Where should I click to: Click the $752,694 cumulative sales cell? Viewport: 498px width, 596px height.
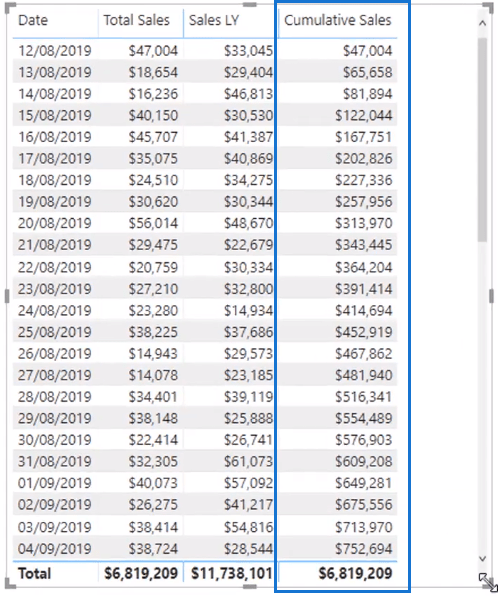[363, 548]
